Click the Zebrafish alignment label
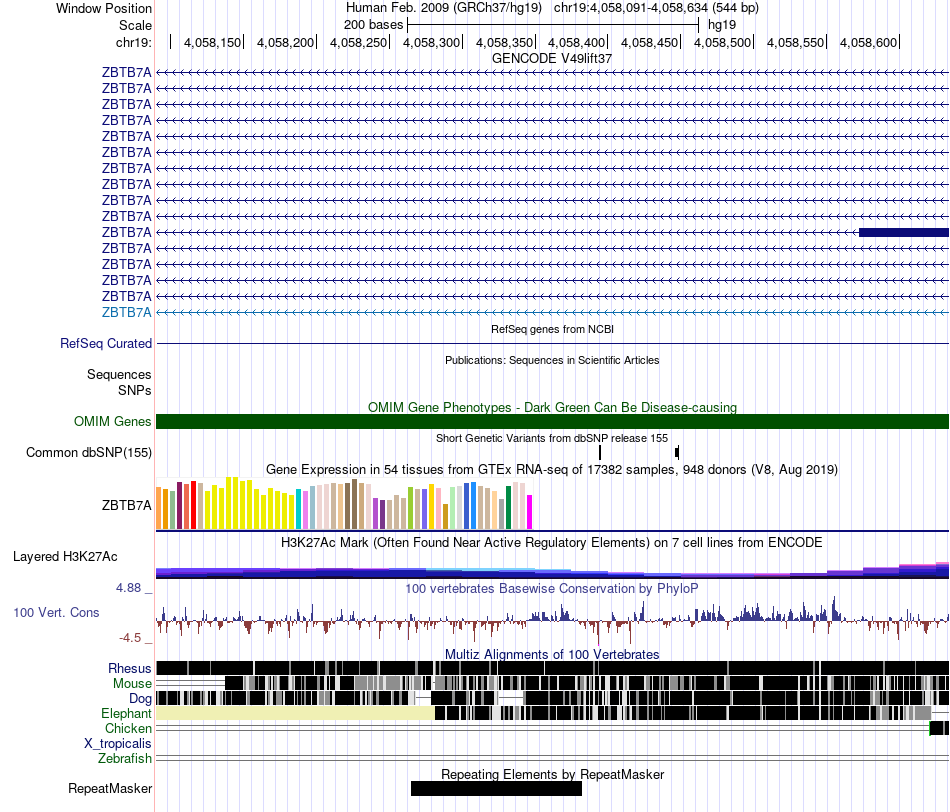The height and width of the screenshot is (812, 950). (x=125, y=759)
